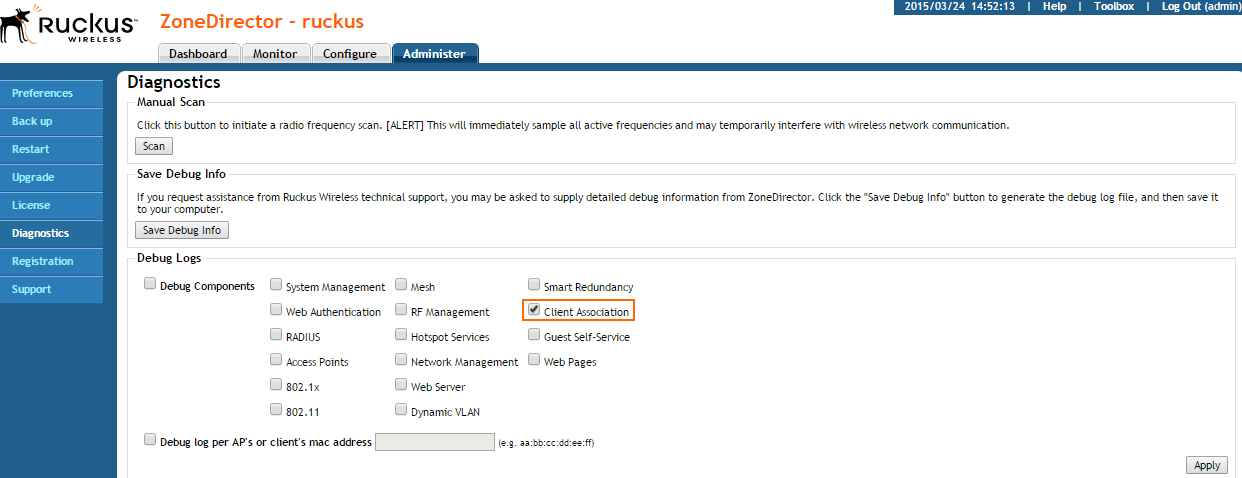Uncheck the Client Association checkbox
The height and width of the screenshot is (478, 1242).
[x=534, y=310]
